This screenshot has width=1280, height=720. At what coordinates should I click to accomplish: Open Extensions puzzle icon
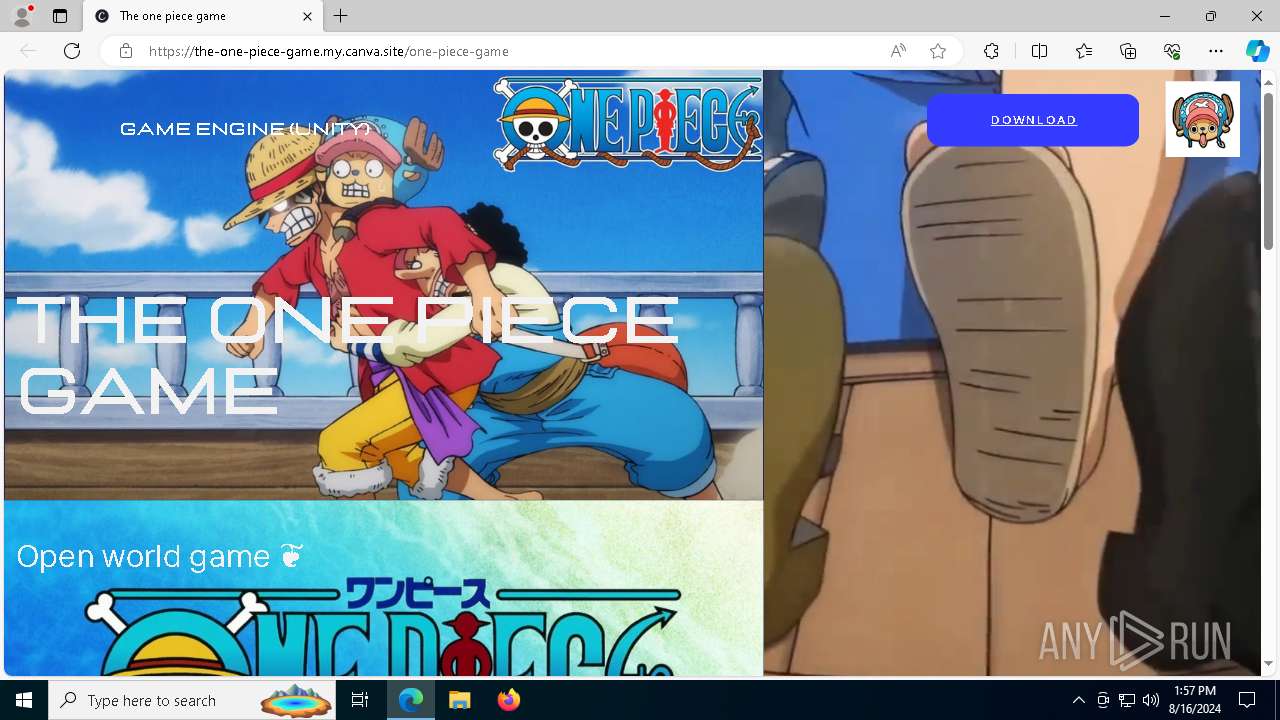(991, 51)
